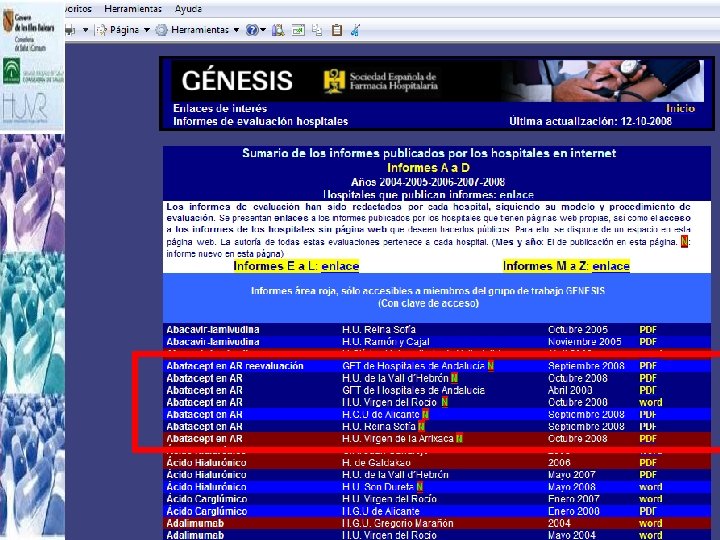The width and height of the screenshot is (720, 540).
Task: Click the Sociedad Española de Farmacia Hospitalaria logo
Action: point(381,81)
